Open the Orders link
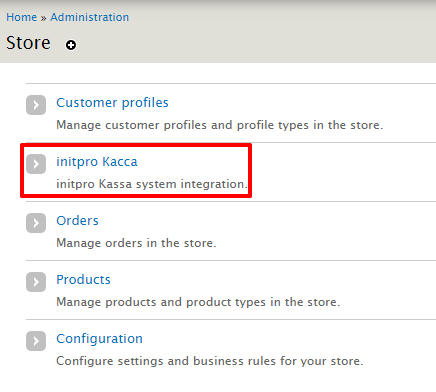Viewport: 436px width, 392px height. 77,221
